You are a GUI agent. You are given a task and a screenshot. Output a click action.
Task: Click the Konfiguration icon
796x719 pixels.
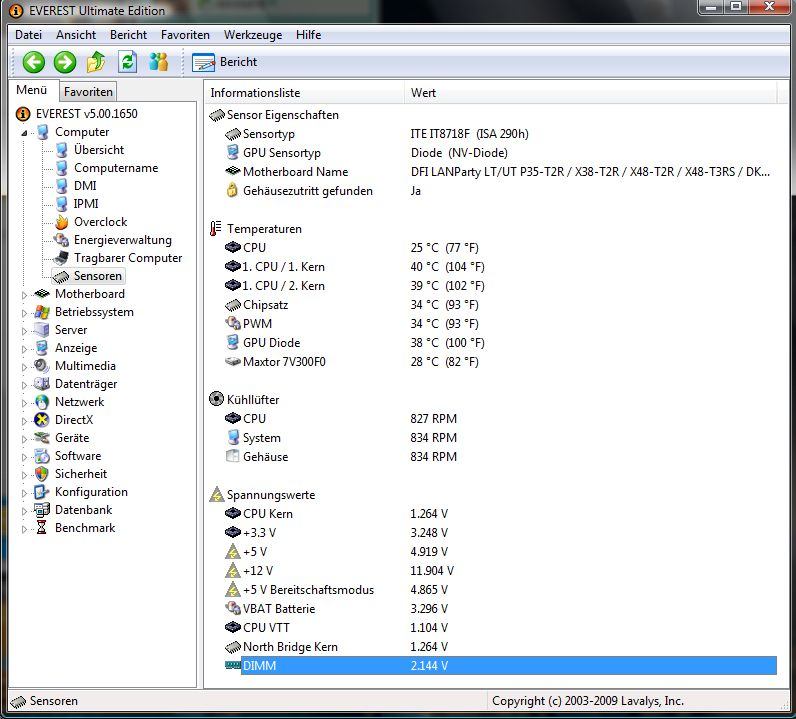[x=42, y=492]
